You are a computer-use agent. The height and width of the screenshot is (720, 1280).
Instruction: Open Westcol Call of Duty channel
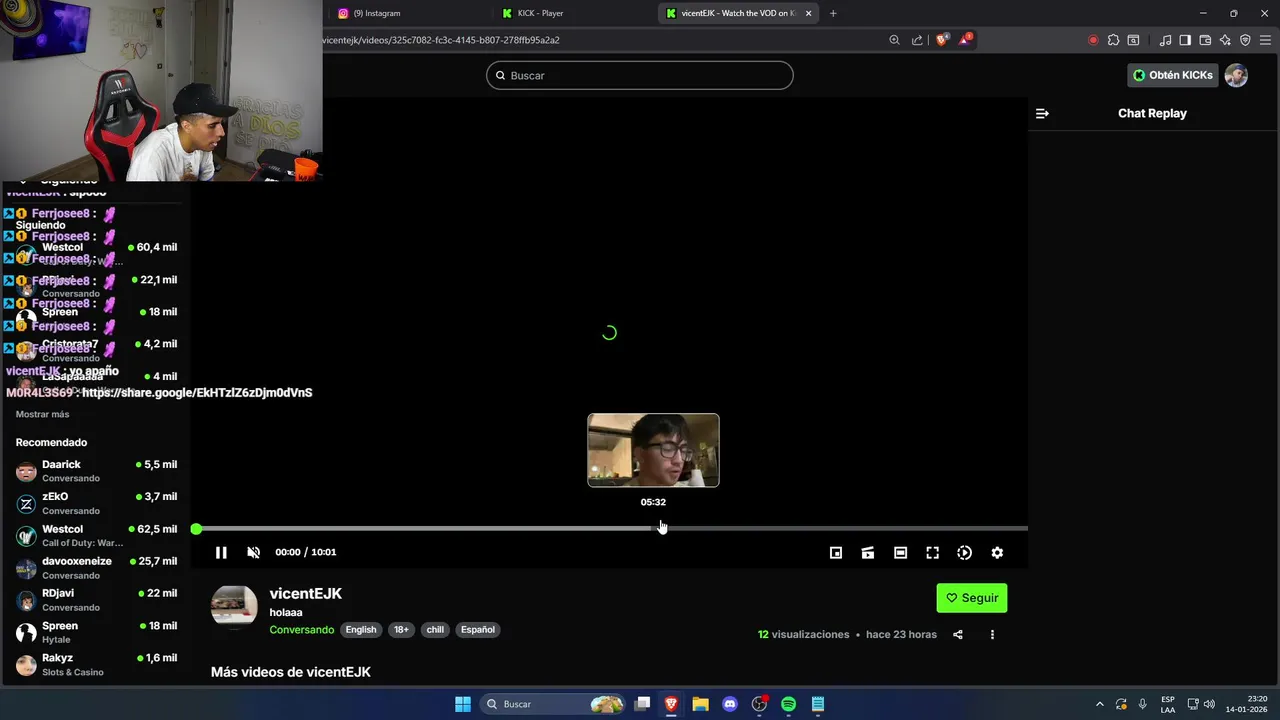pos(95,535)
